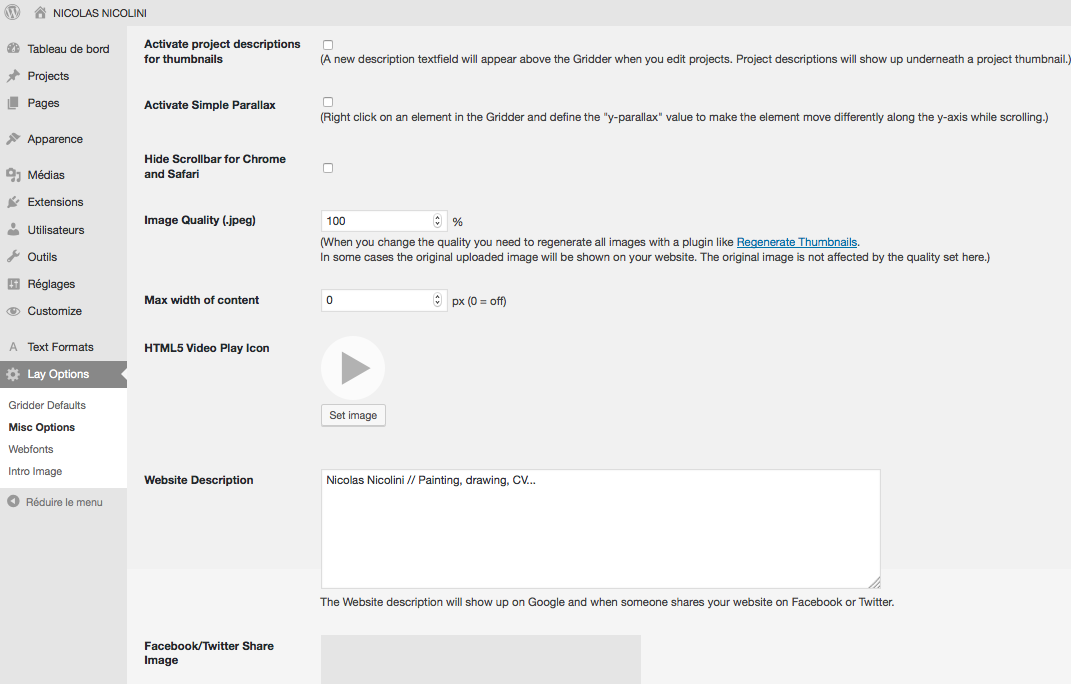Screen dimensions: 1071x684
Task: Click the WordPress logo icon
Action: point(13,13)
